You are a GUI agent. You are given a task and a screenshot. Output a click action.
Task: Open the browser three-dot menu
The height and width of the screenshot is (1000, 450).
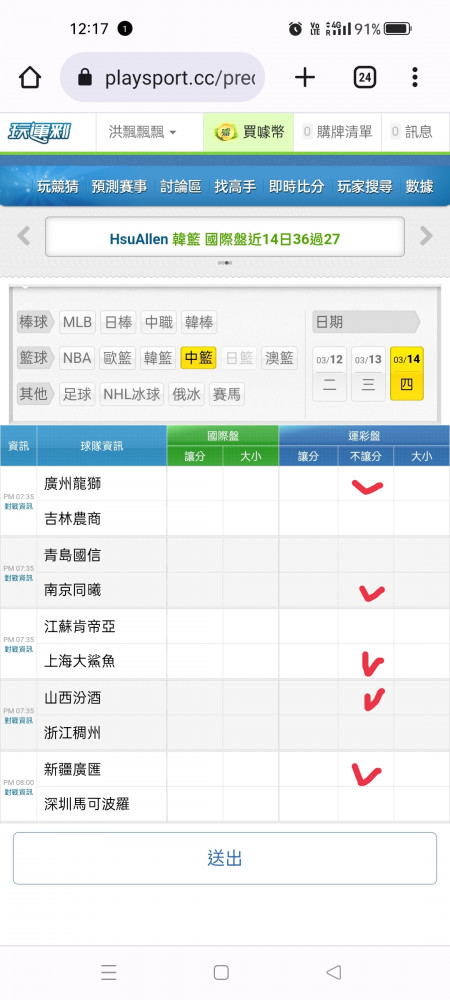click(414, 77)
